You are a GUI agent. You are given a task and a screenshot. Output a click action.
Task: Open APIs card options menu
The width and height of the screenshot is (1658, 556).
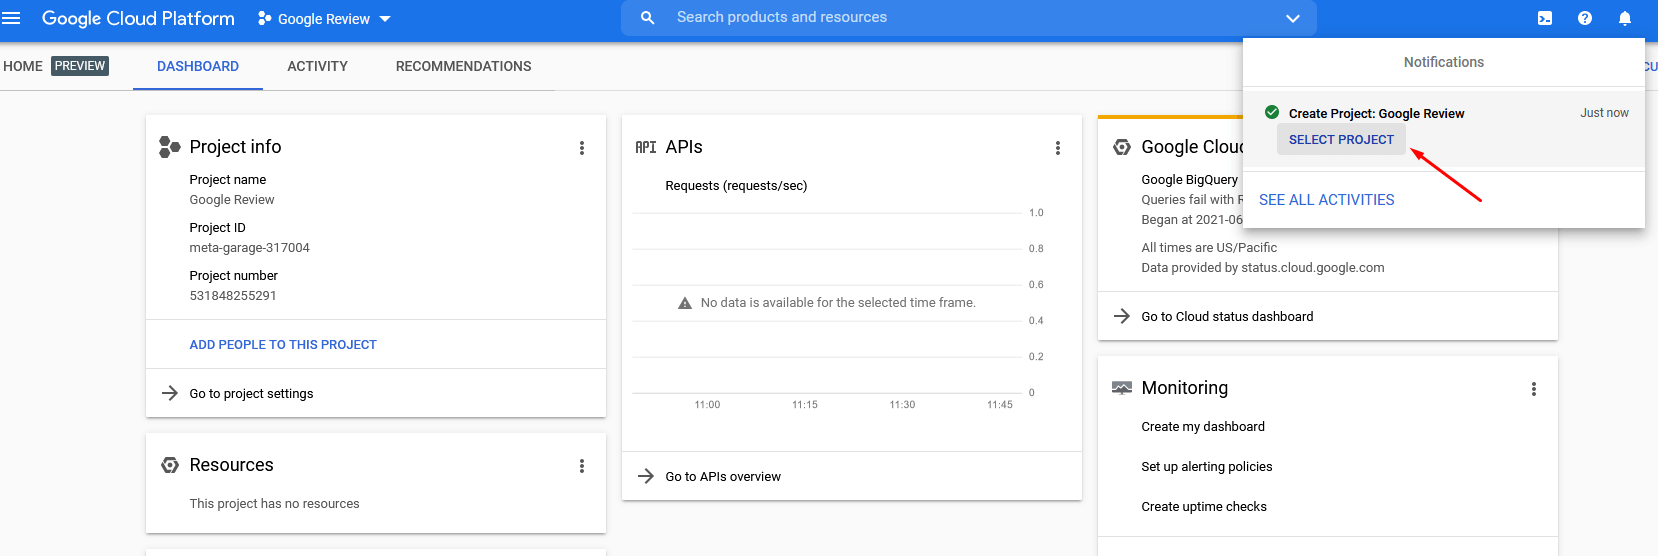(x=1058, y=148)
